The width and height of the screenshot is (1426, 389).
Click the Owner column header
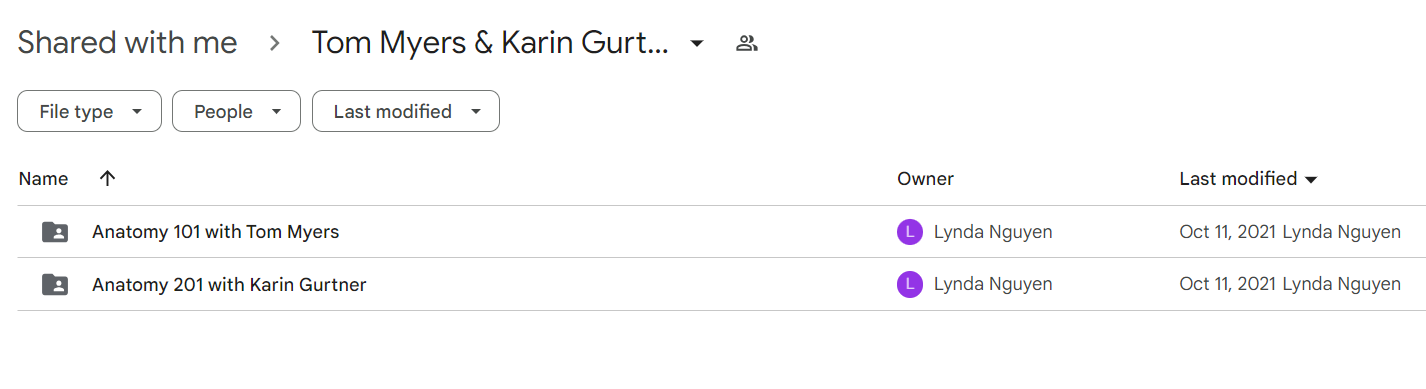pyautogui.click(x=925, y=179)
